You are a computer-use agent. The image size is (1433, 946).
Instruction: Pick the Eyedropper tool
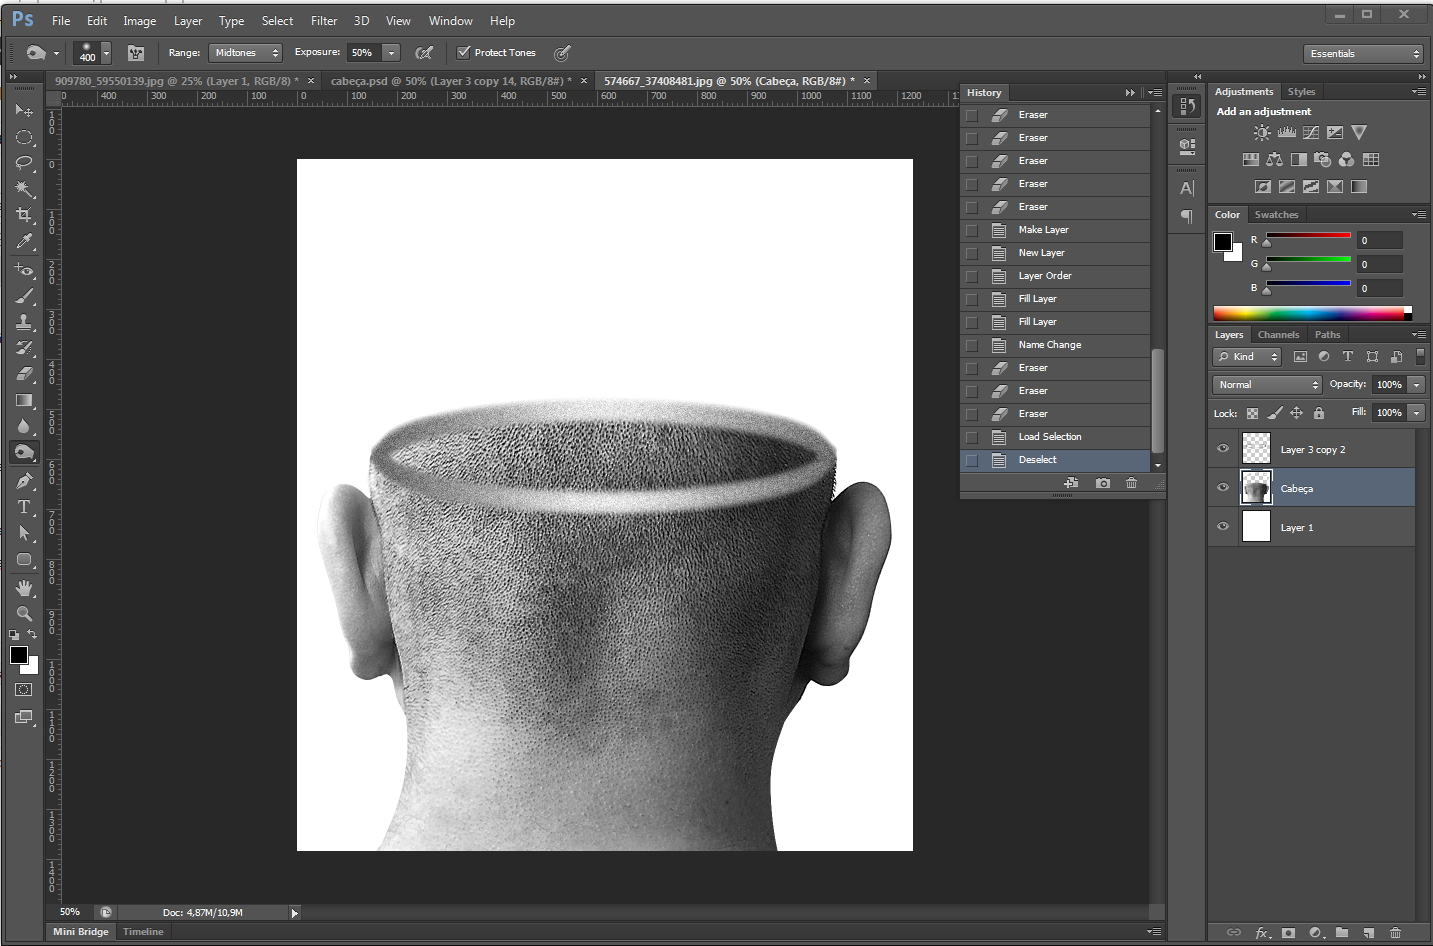24,241
